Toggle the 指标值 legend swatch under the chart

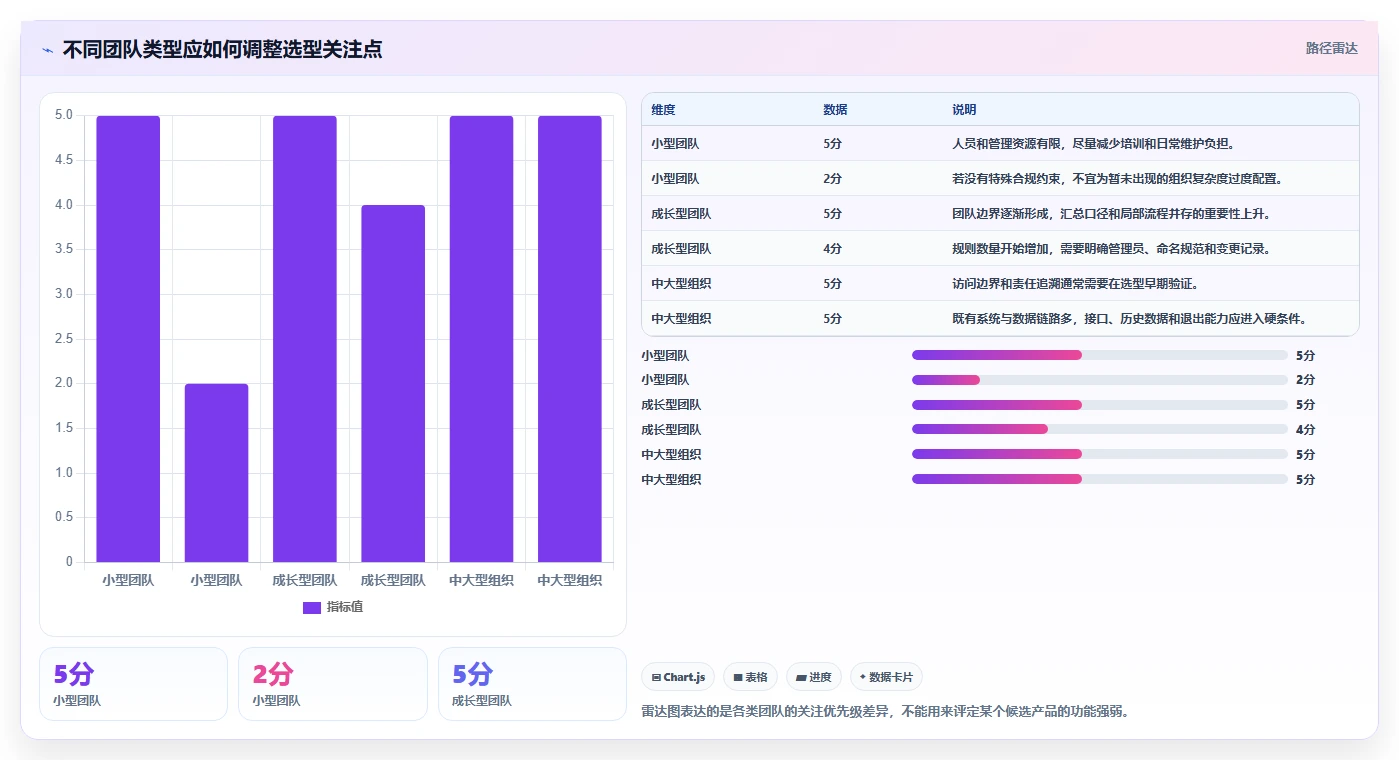(312, 607)
